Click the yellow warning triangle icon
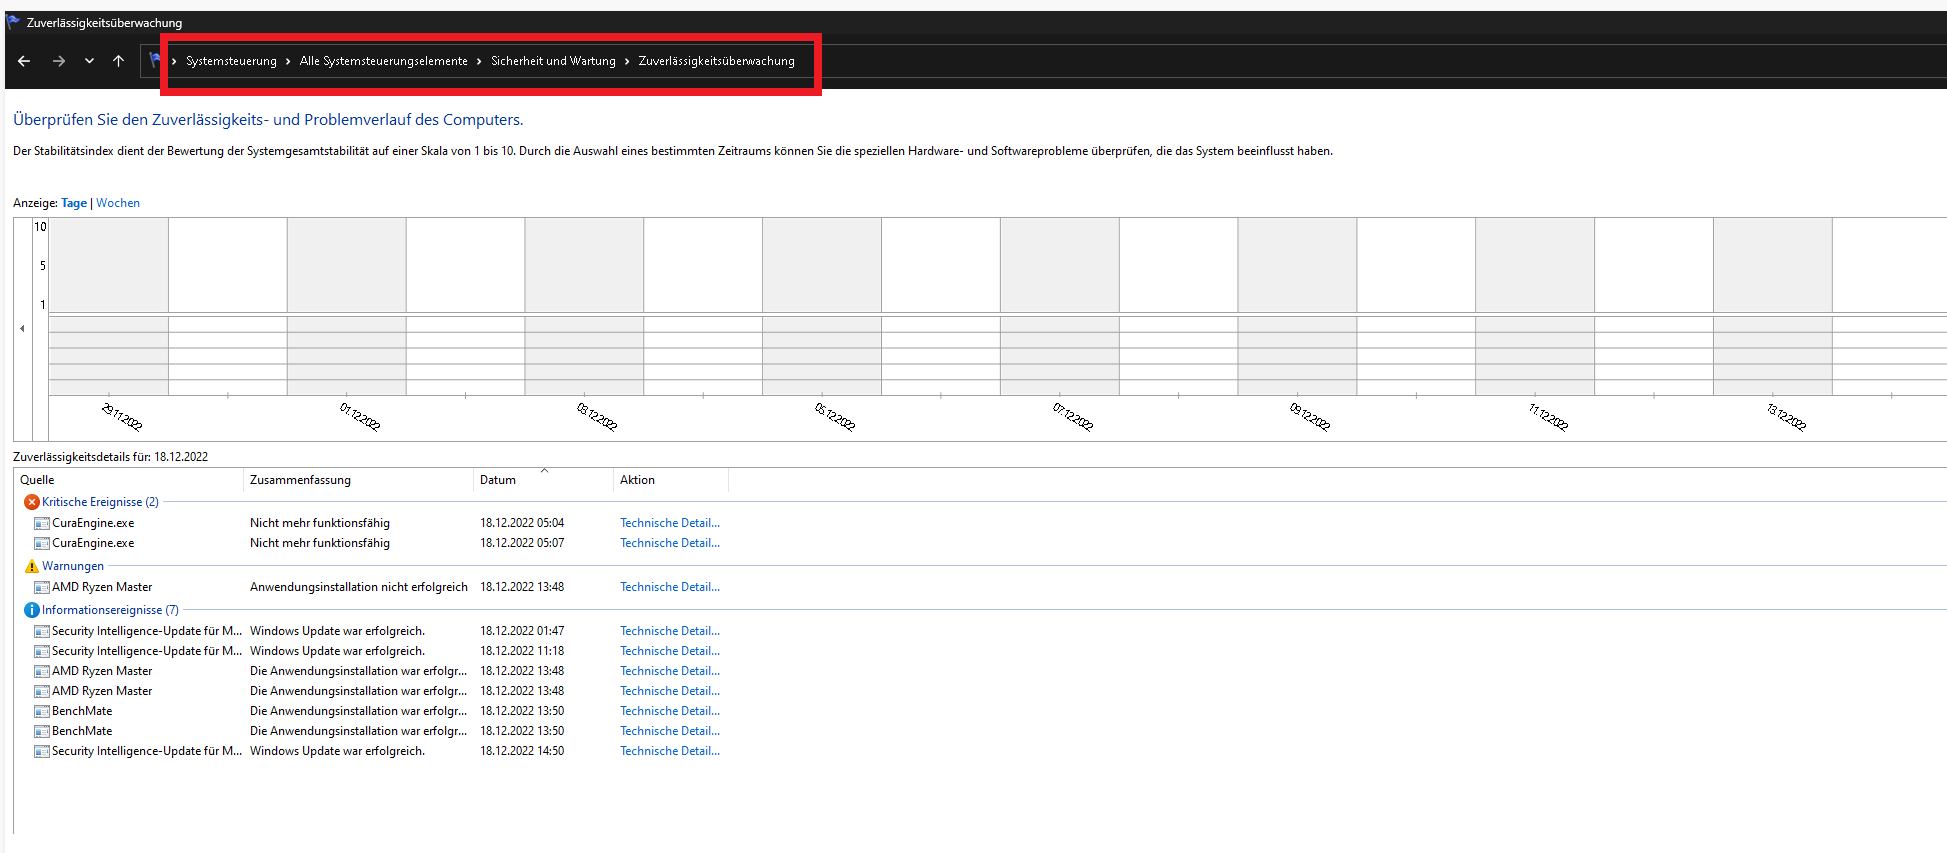This screenshot has height=853, width=1947. point(32,566)
